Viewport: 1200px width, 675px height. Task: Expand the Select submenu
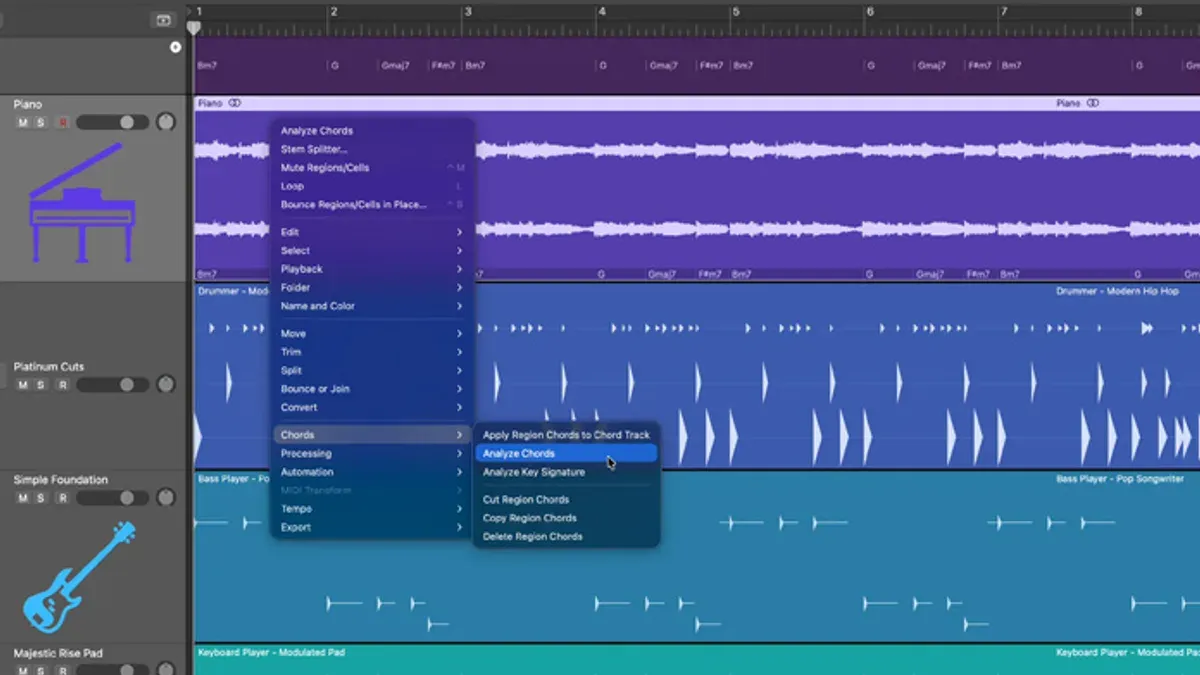pos(372,251)
